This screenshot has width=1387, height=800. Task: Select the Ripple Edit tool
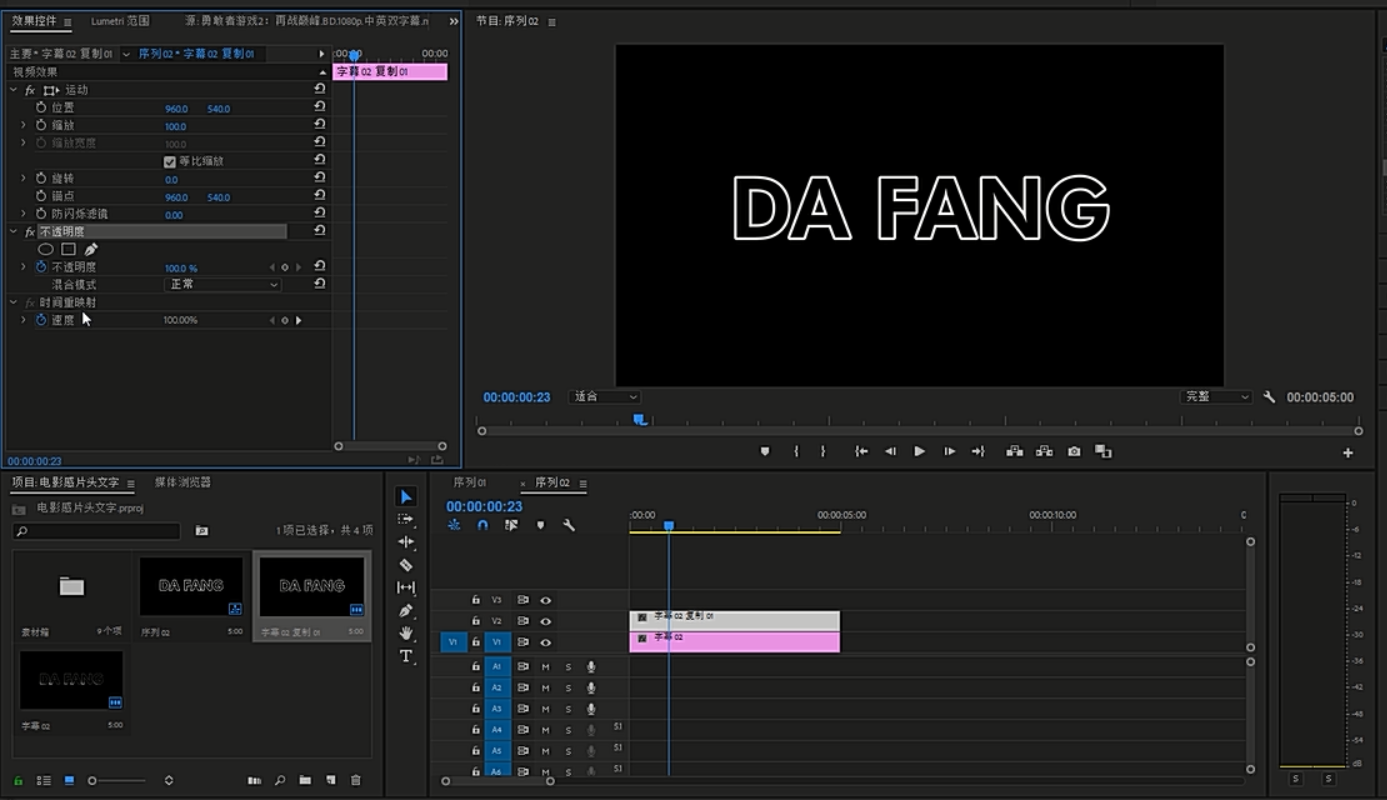(405, 542)
